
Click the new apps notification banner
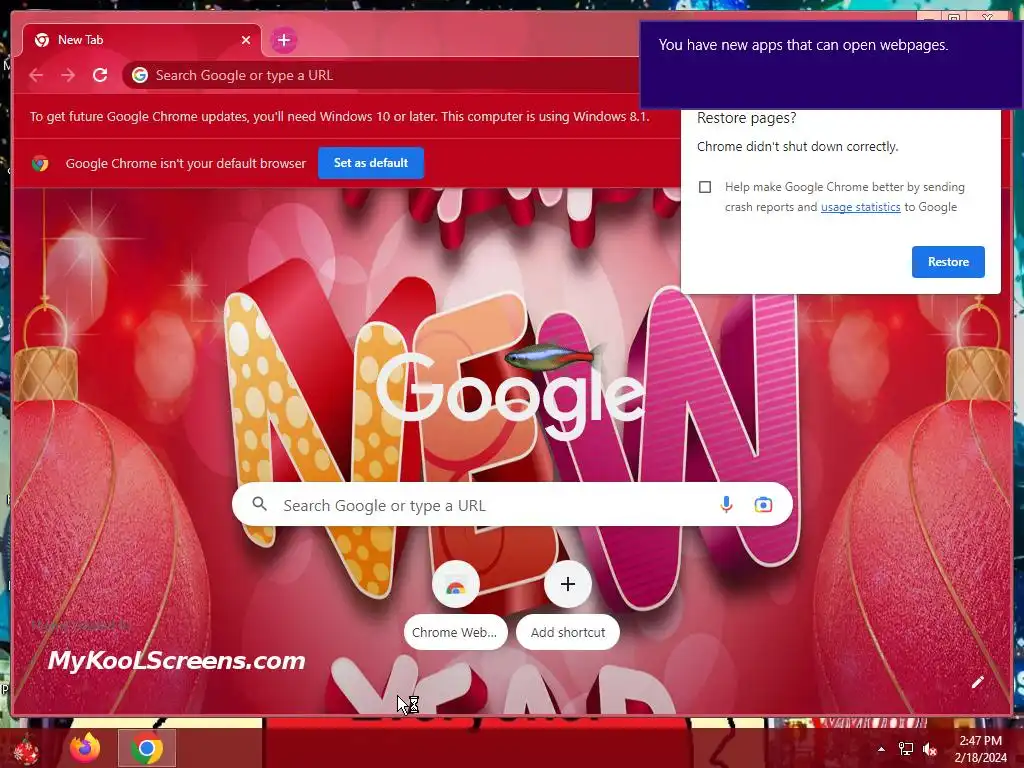pos(831,65)
